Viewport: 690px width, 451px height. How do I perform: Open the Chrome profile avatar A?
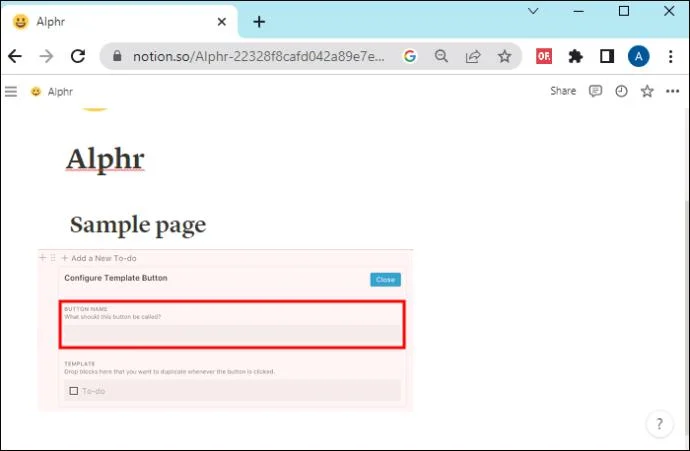[639, 56]
